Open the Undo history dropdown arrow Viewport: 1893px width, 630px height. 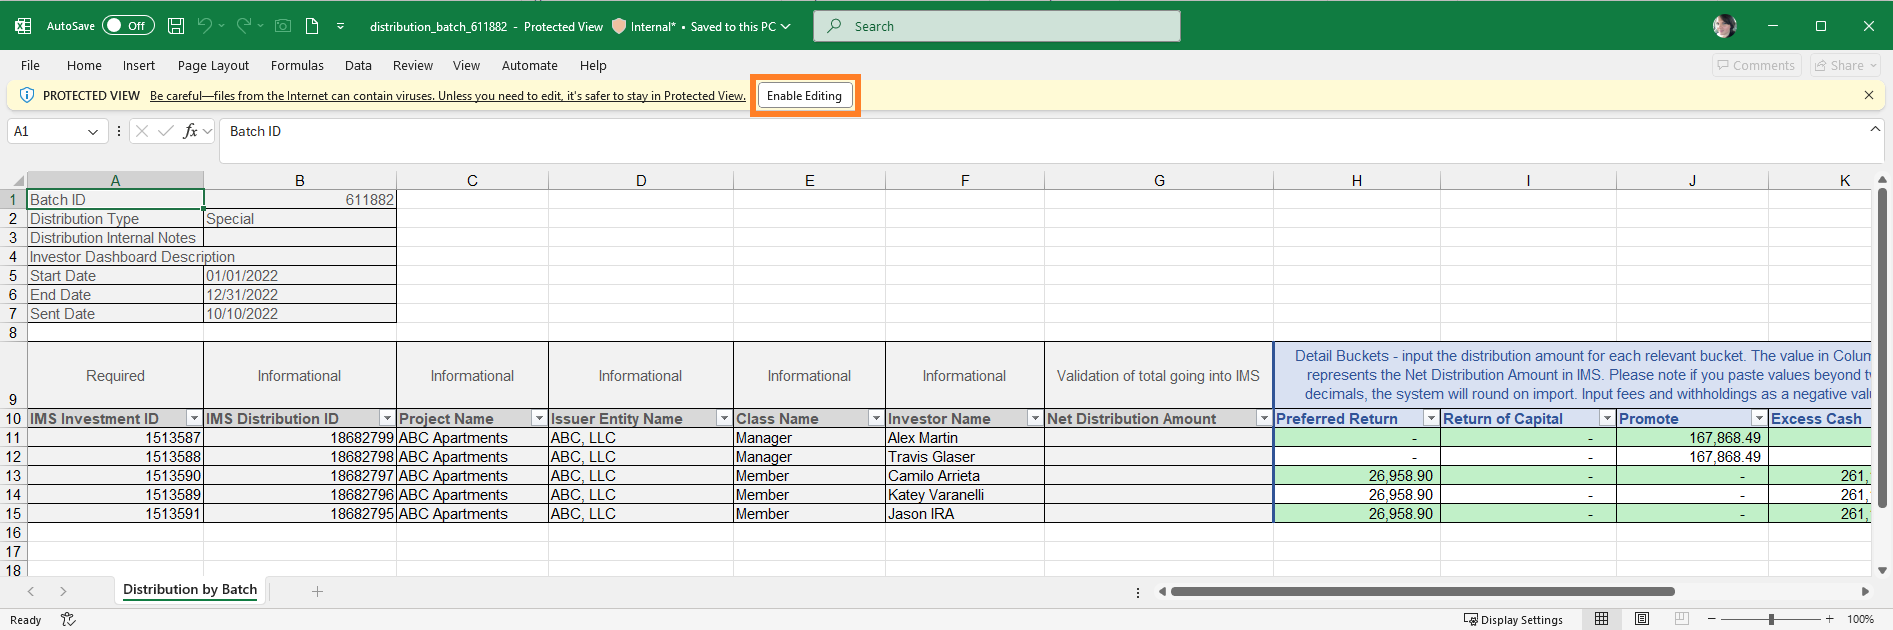[x=221, y=26]
